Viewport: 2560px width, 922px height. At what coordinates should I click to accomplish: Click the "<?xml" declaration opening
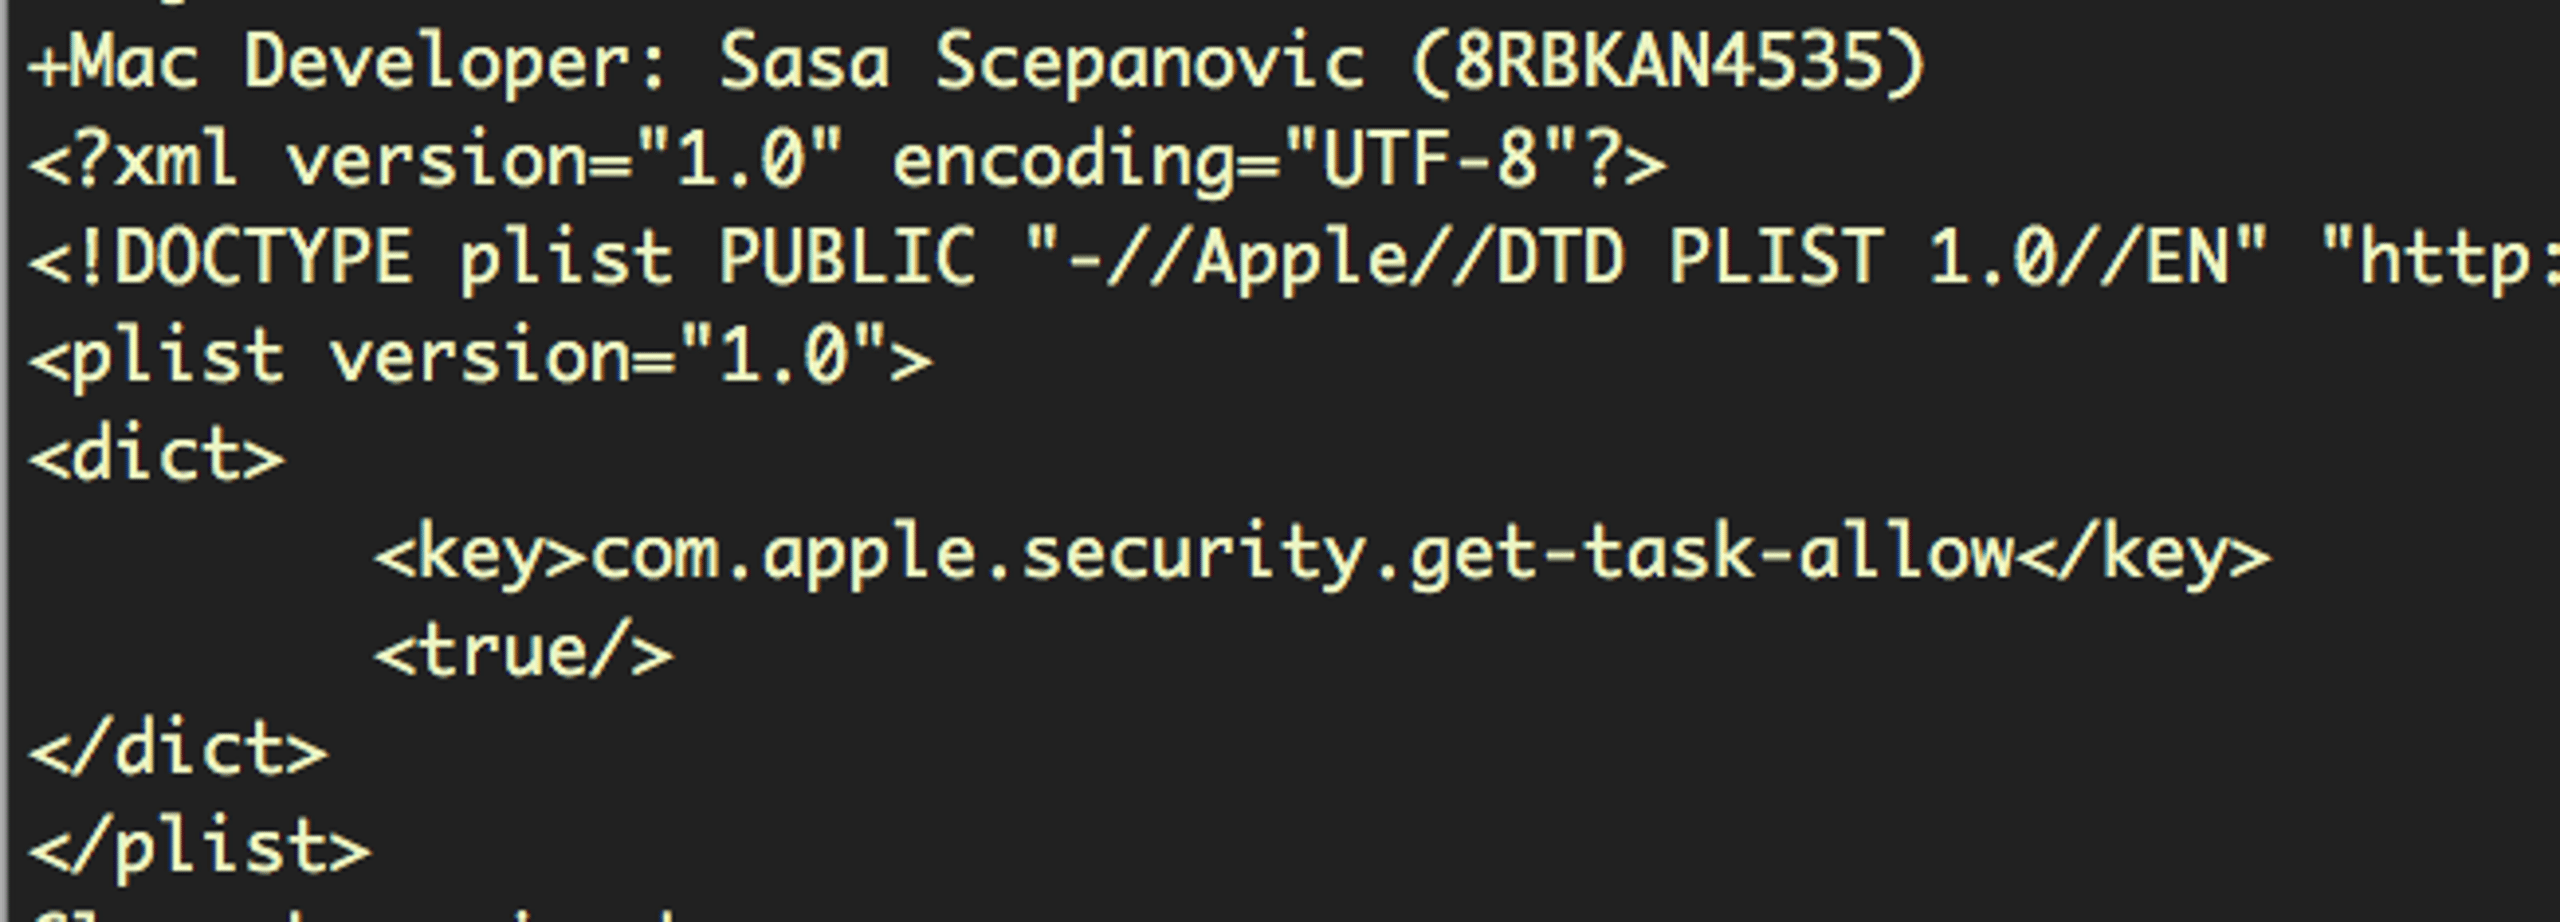134,160
